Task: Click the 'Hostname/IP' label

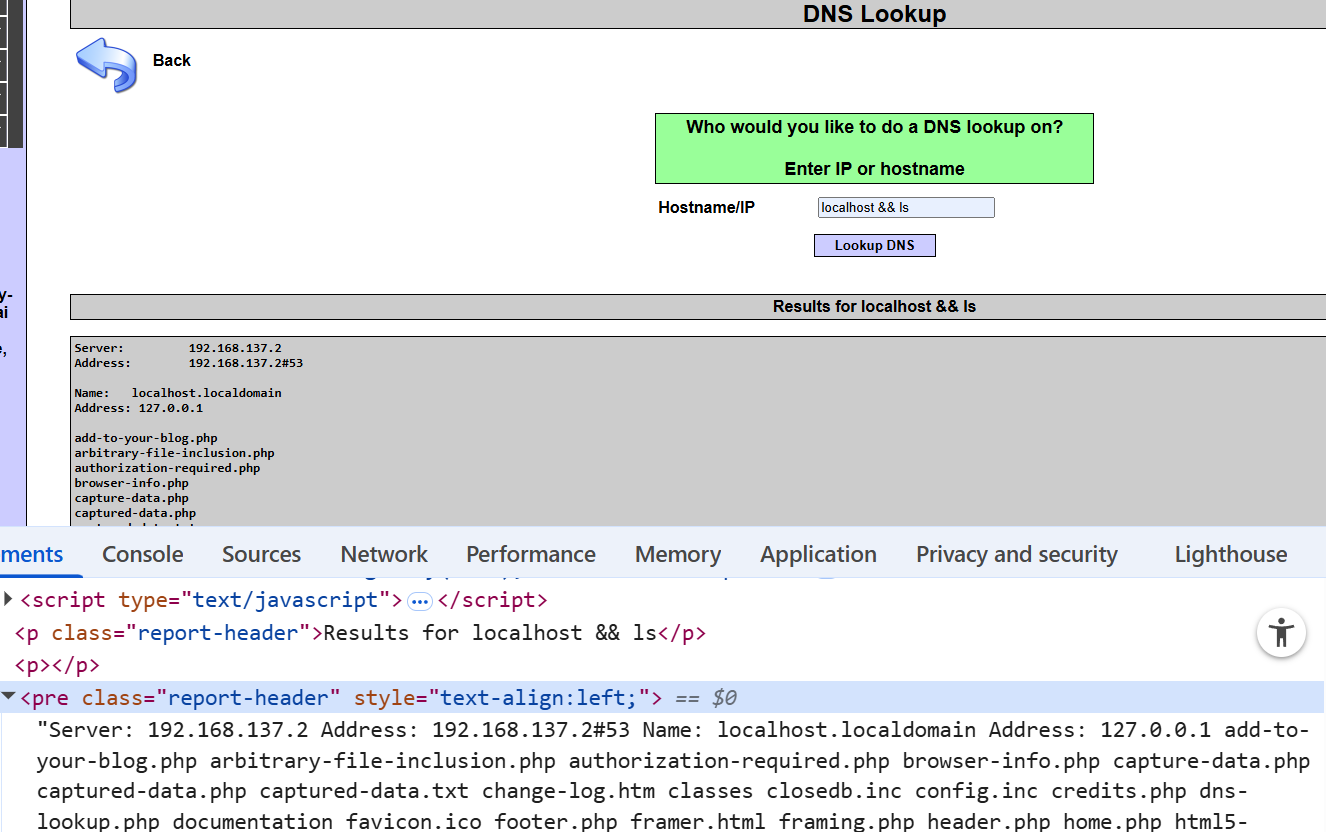Action: click(x=706, y=208)
